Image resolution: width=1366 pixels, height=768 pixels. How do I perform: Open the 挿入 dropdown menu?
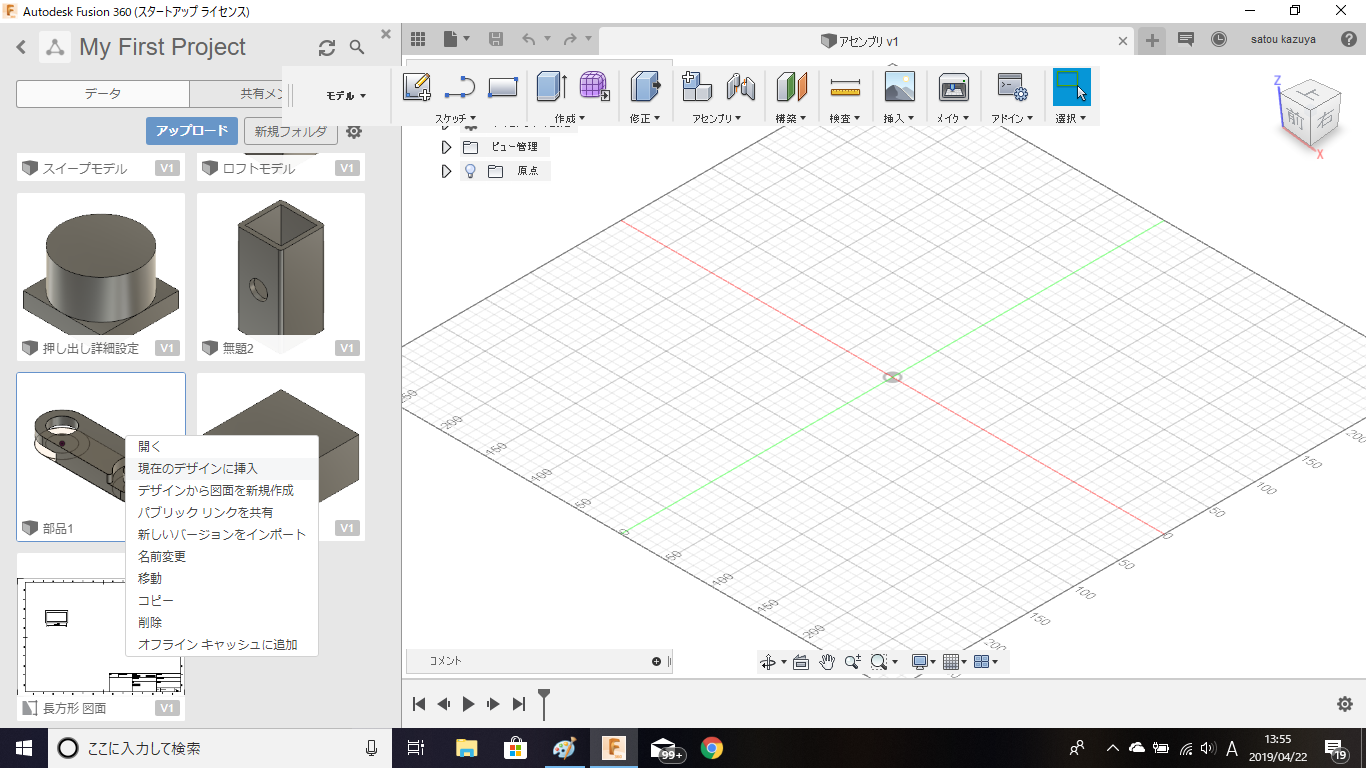899,118
